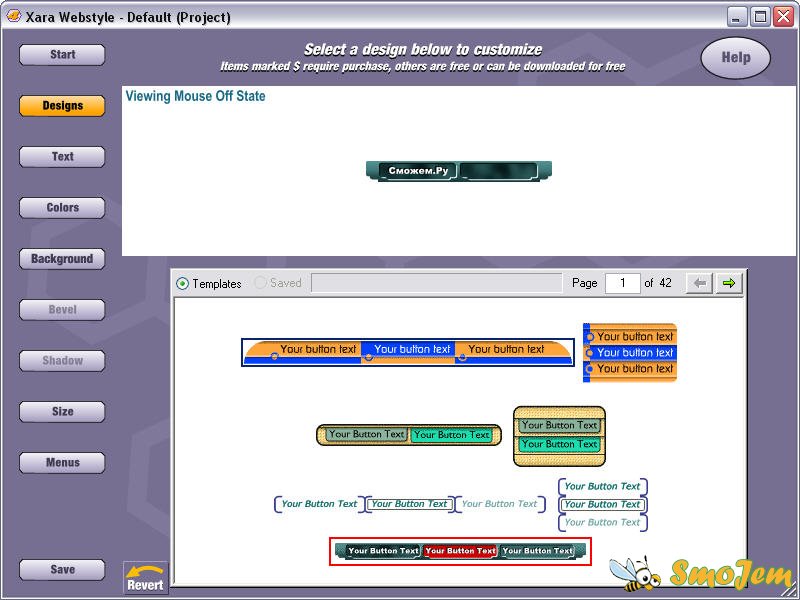The width and height of the screenshot is (800, 600).
Task: Open the Size section
Action: tap(62, 412)
